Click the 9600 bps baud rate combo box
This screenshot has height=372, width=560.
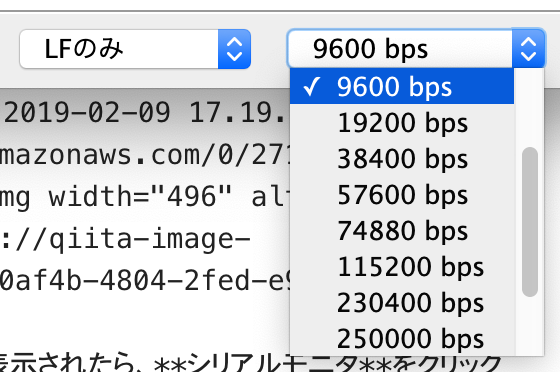coord(416,48)
